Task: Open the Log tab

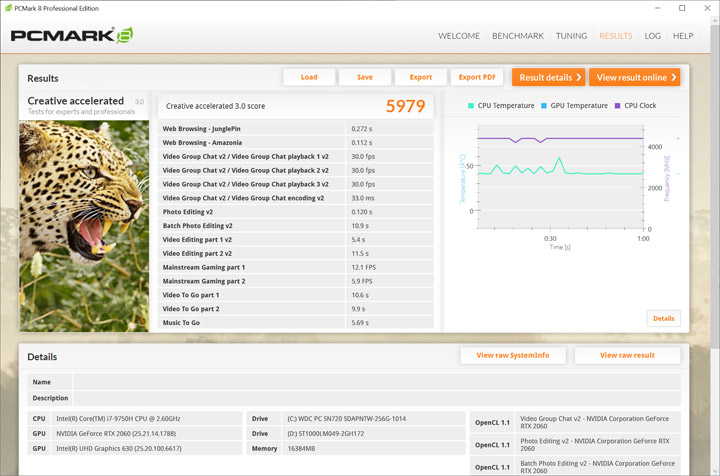Action: coord(652,36)
